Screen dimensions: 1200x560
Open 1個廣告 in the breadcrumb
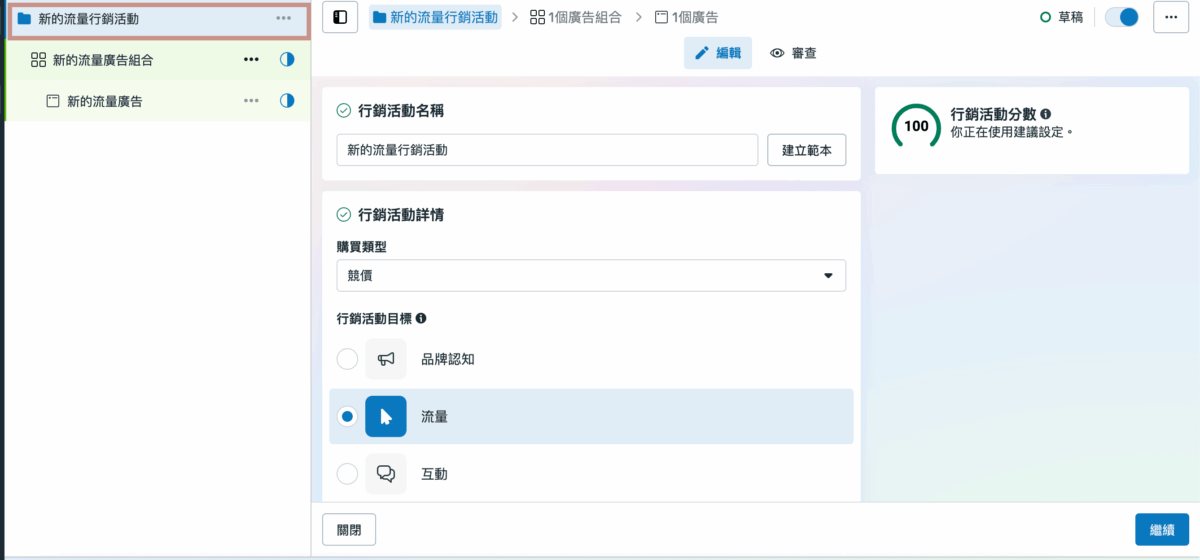pos(686,17)
